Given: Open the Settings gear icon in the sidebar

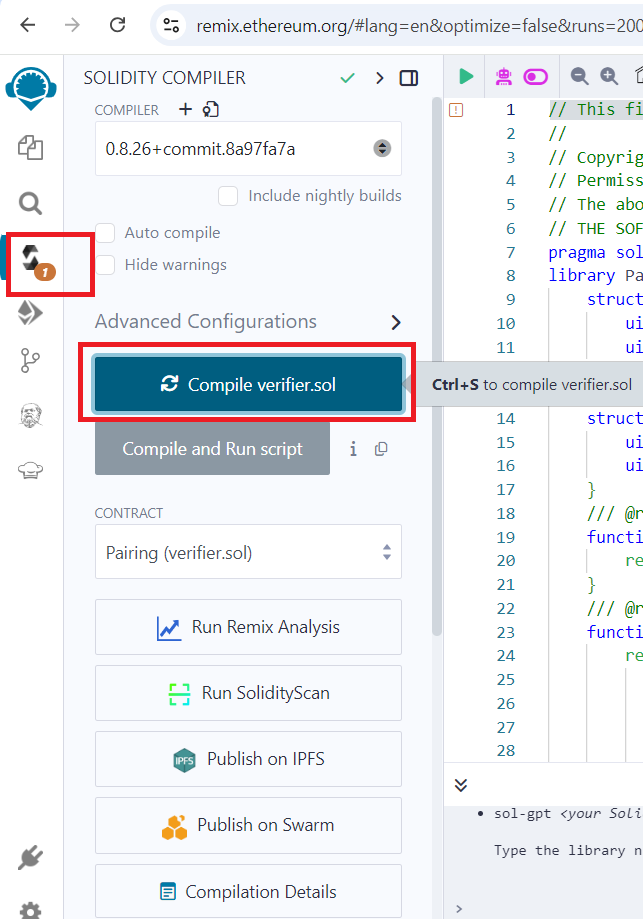Looking at the screenshot, I should click(30, 910).
